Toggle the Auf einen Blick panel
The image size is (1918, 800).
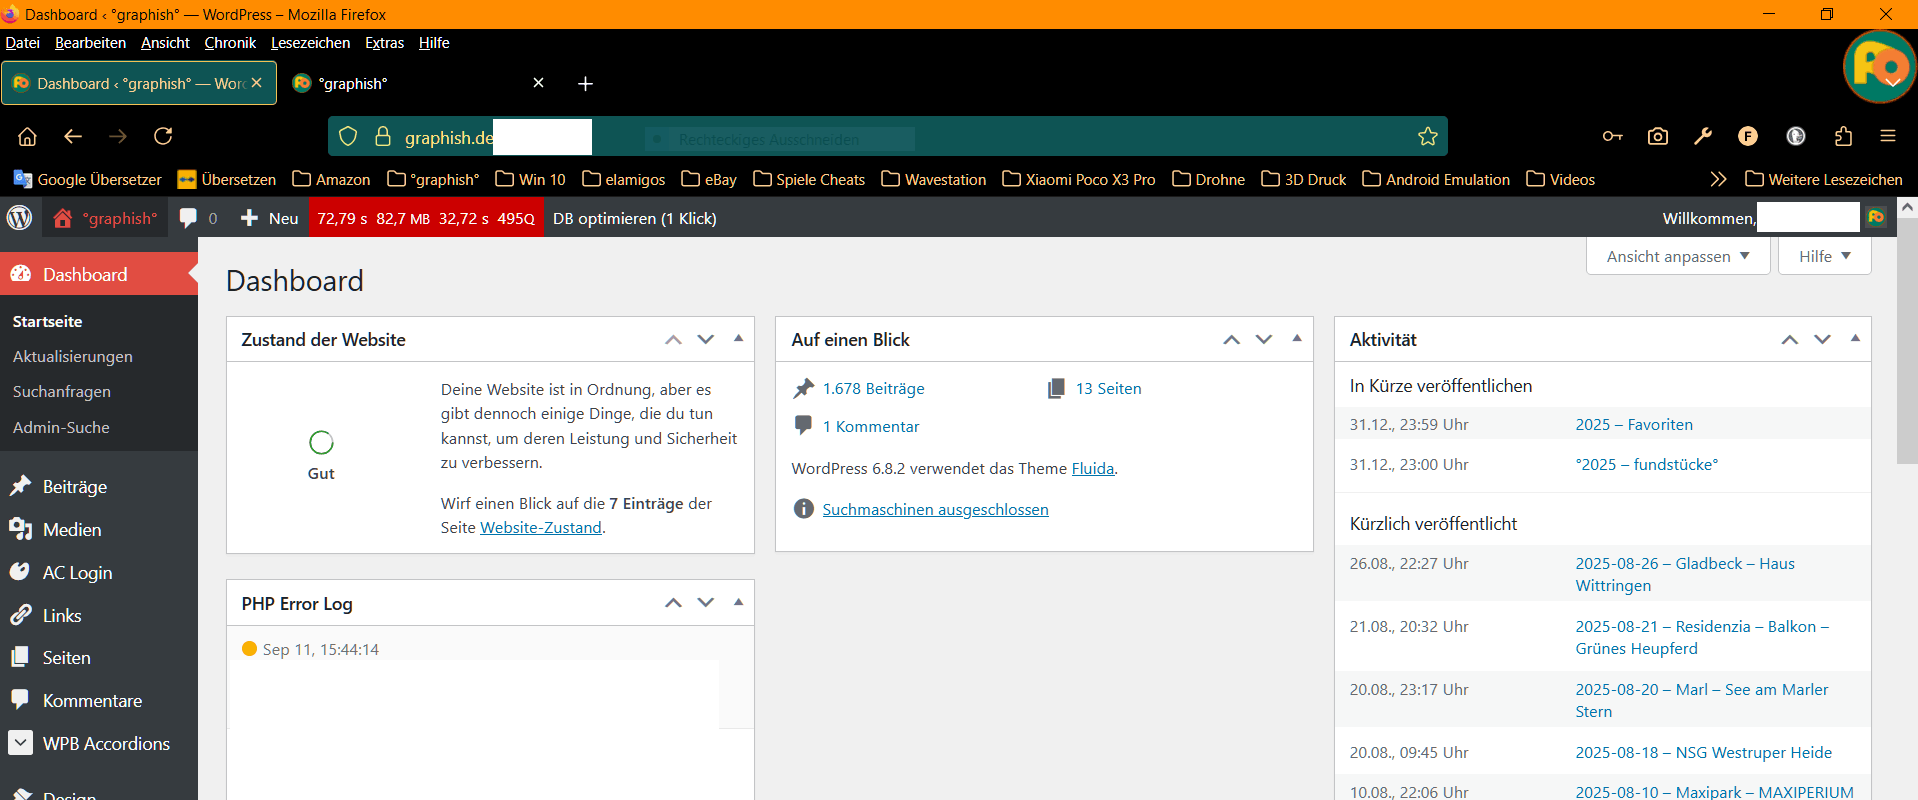tap(1296, 339)
